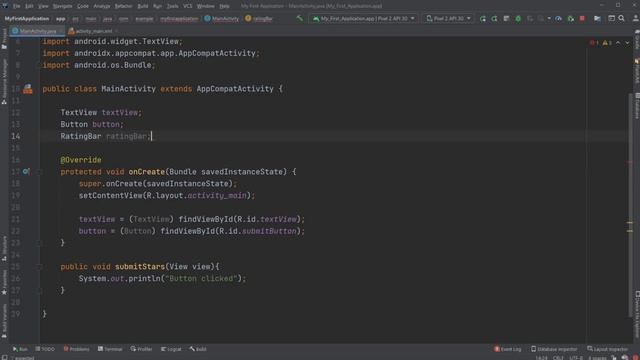640x360 pixels.
Task: Open the Event Log button
Action: point(508,349)
